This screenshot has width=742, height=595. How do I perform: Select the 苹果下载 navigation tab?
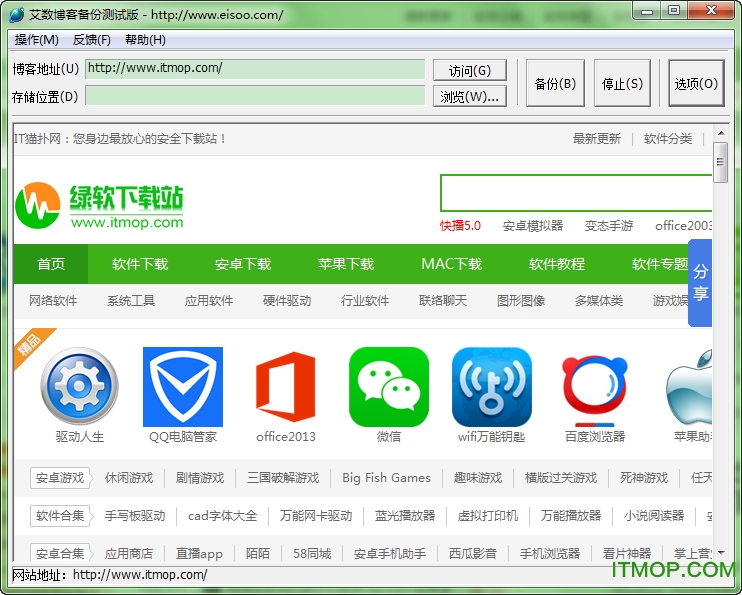[346, 264]
